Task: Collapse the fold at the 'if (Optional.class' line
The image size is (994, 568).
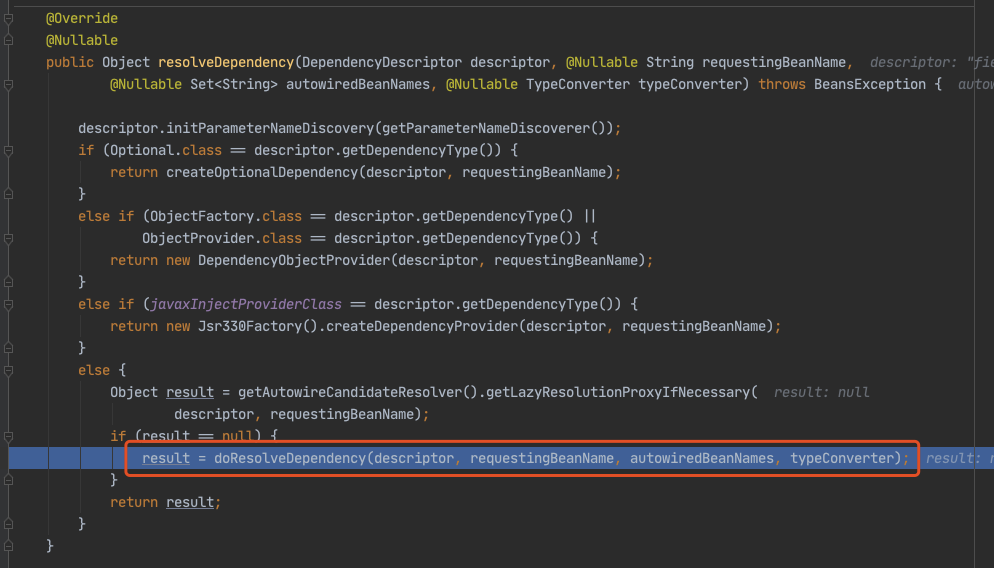Action: pyautogui.click(x=8, y=151)
